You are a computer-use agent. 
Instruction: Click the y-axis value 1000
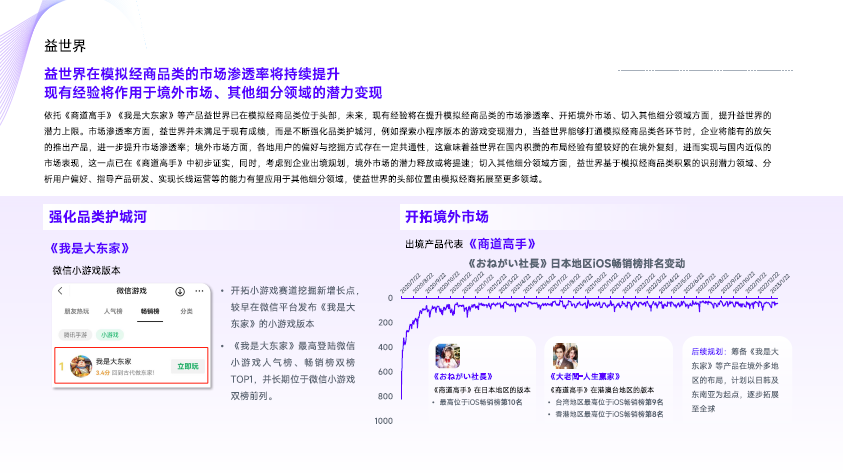coord(384,421)
